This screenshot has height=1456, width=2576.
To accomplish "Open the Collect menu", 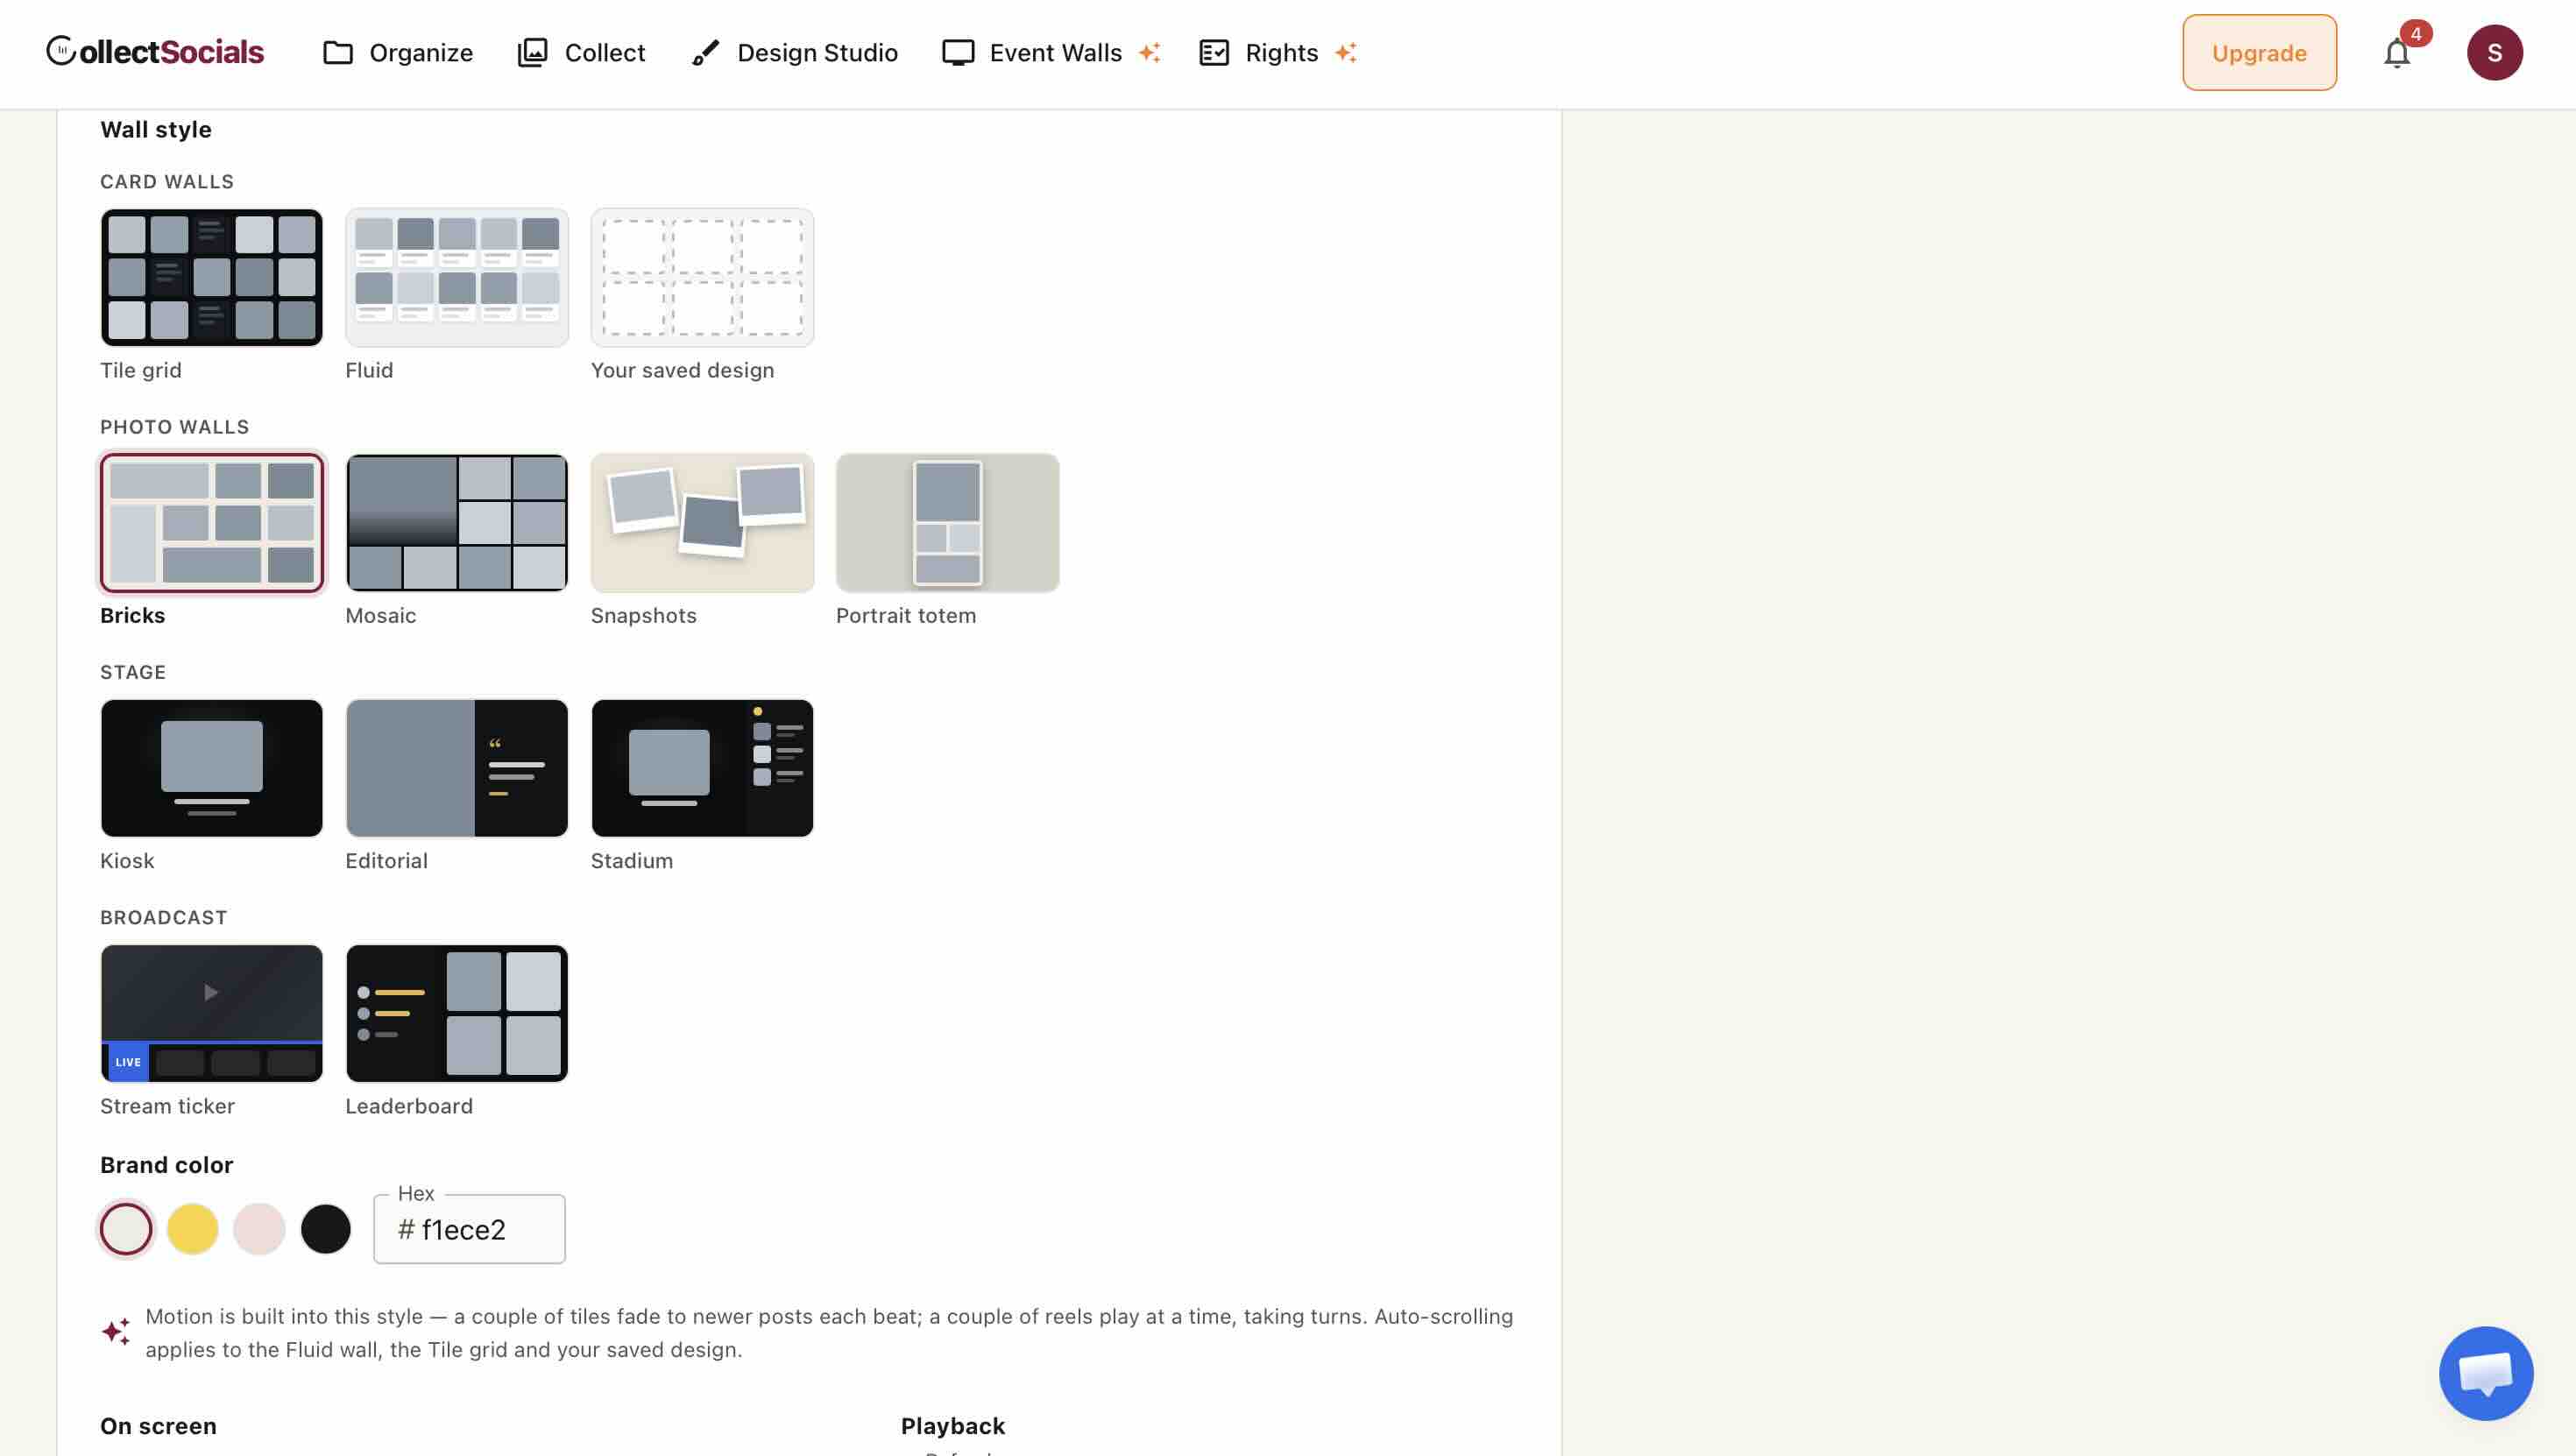I will [581, 53].
